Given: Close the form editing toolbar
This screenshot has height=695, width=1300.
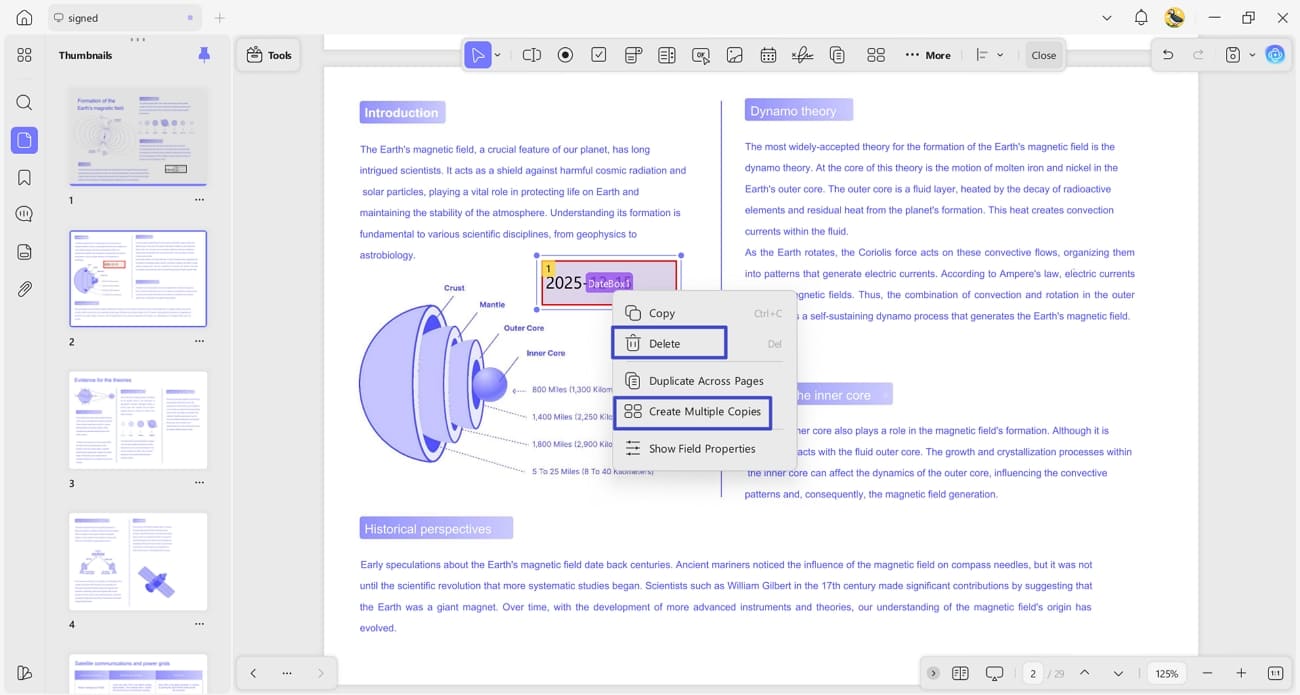Looking at the screenshot, I should click(1043, 55).
